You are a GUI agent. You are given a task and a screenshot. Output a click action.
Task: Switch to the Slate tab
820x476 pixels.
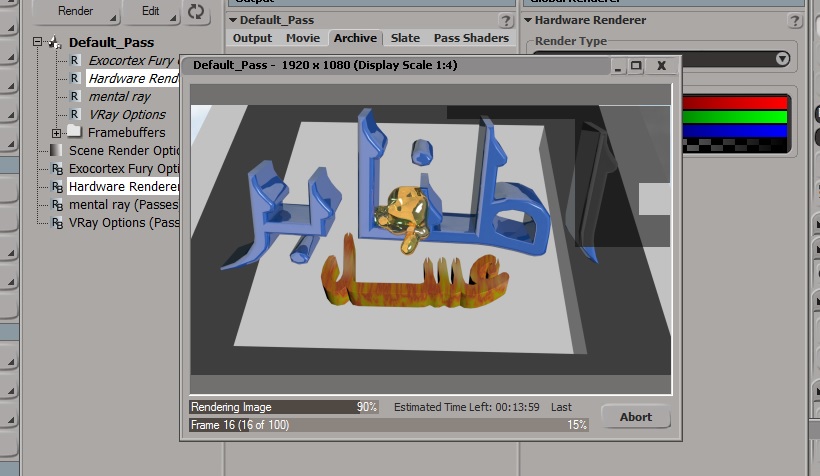click(405, 38)
